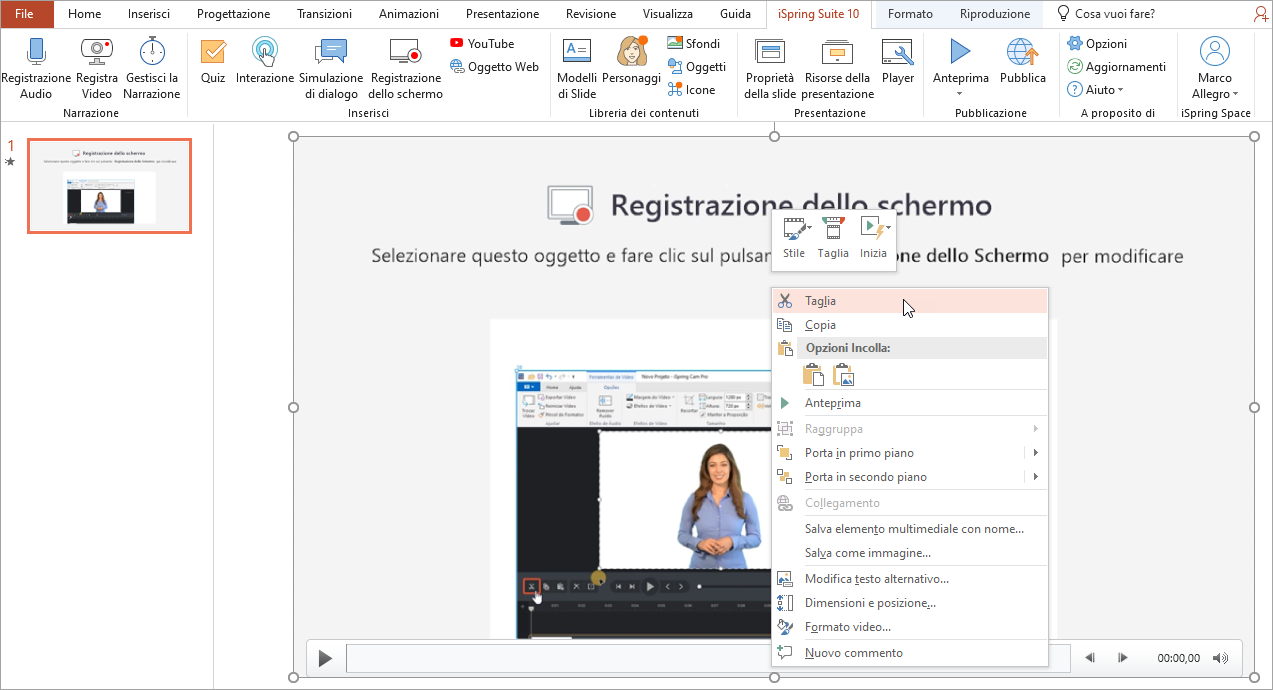Viewport: 1273px width, 690px height.
Task: Select Formato video... menu entry
Action: pos(847,627)
